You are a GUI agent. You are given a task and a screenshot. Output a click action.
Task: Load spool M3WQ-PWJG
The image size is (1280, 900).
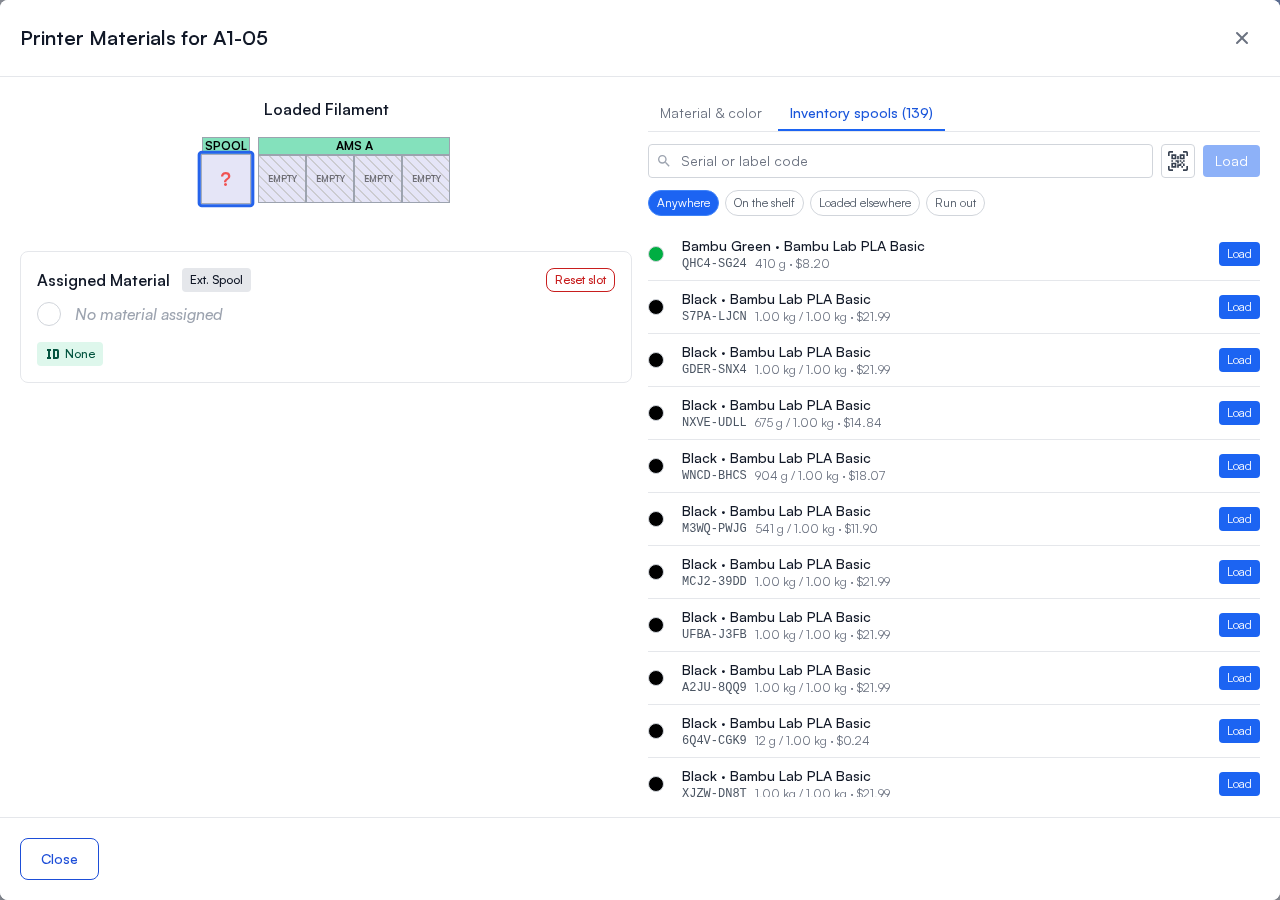1239,519
